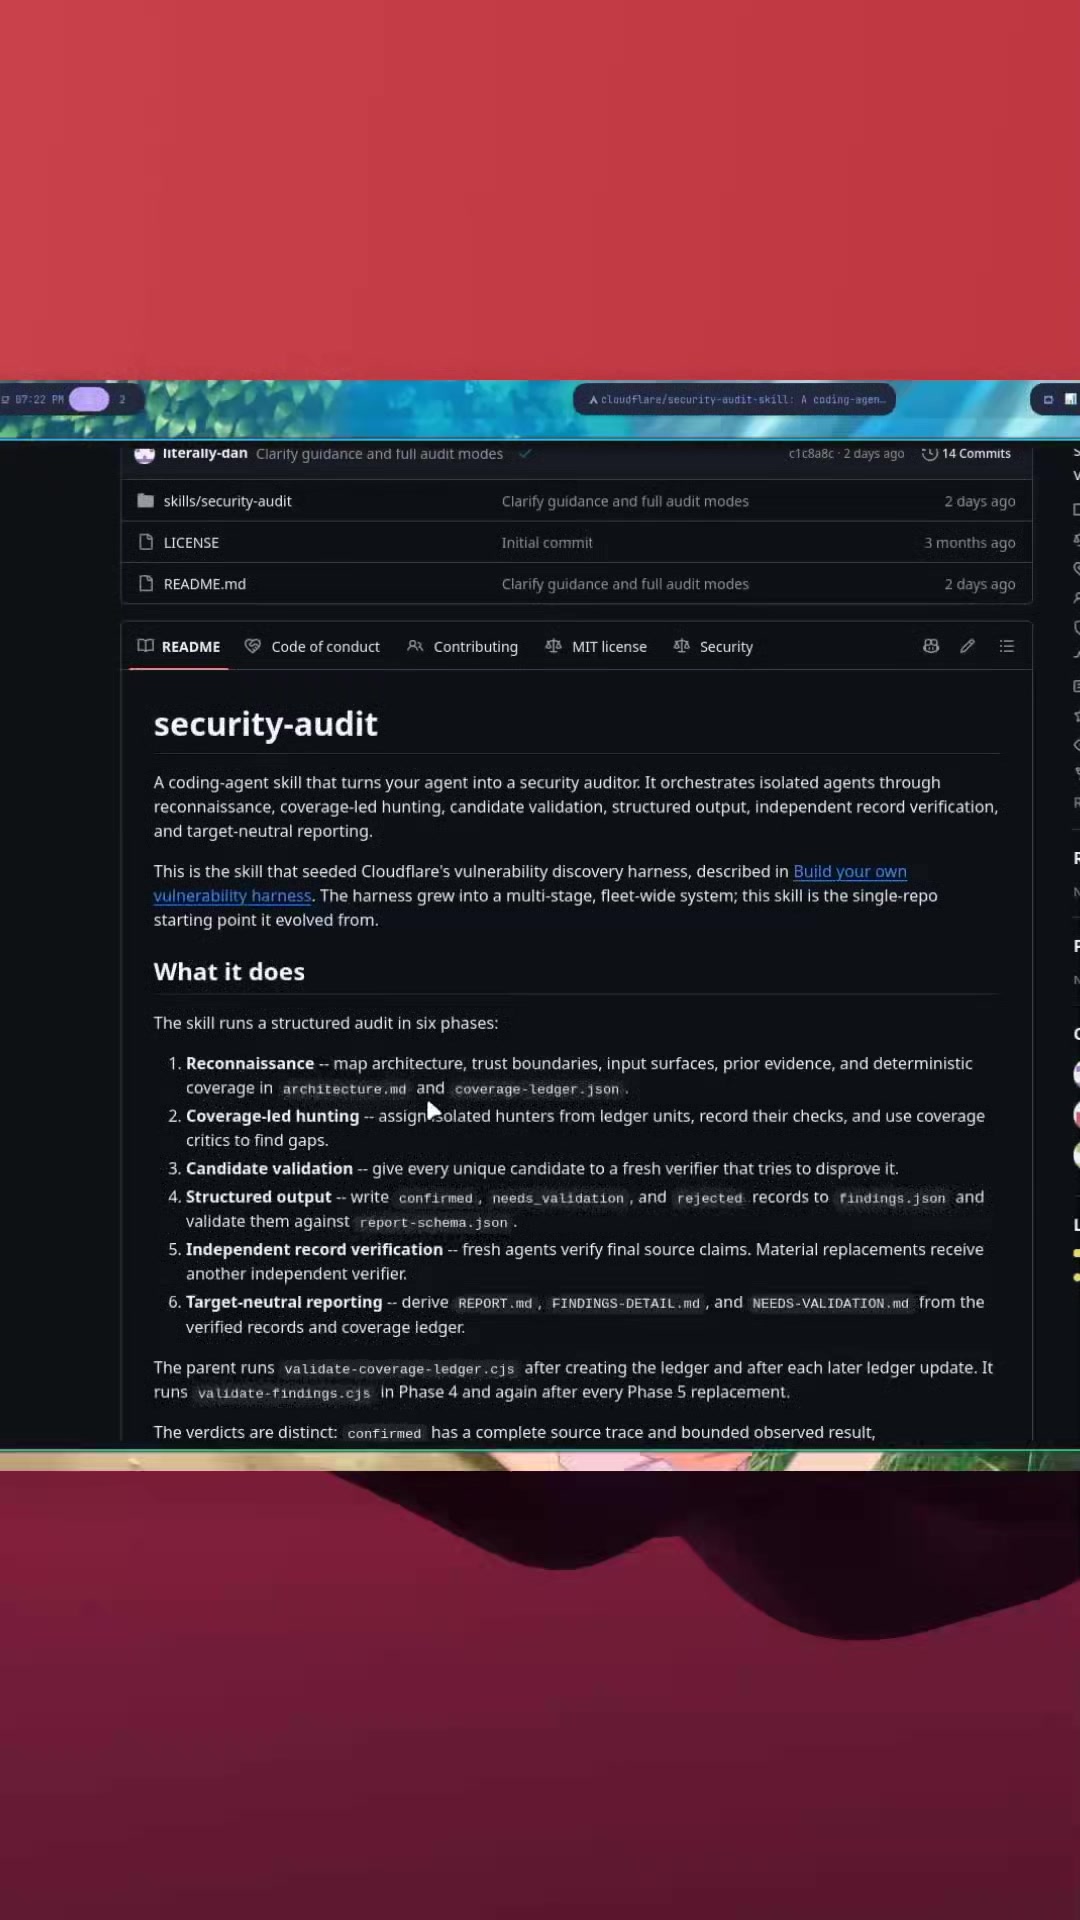The image size is (1080, 1920).
Task: Click the 'FINDINGS-DETAIL.md' code span
Action: pyautogui.click(x=626, y=1303)
